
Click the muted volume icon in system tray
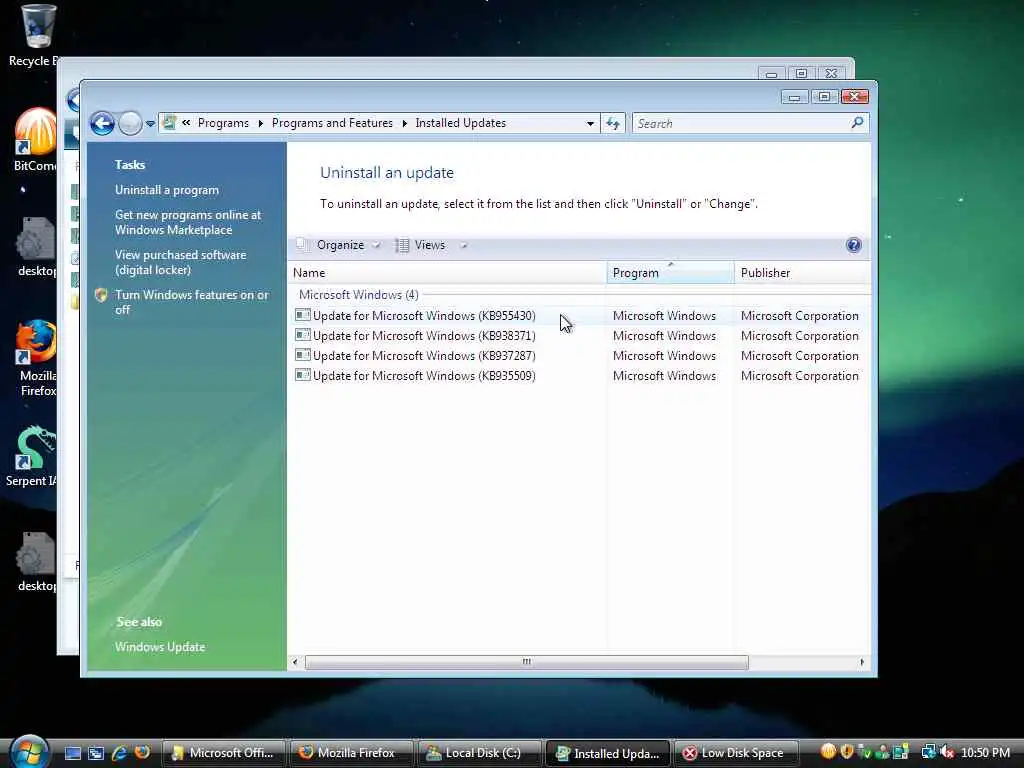(947, 752)
